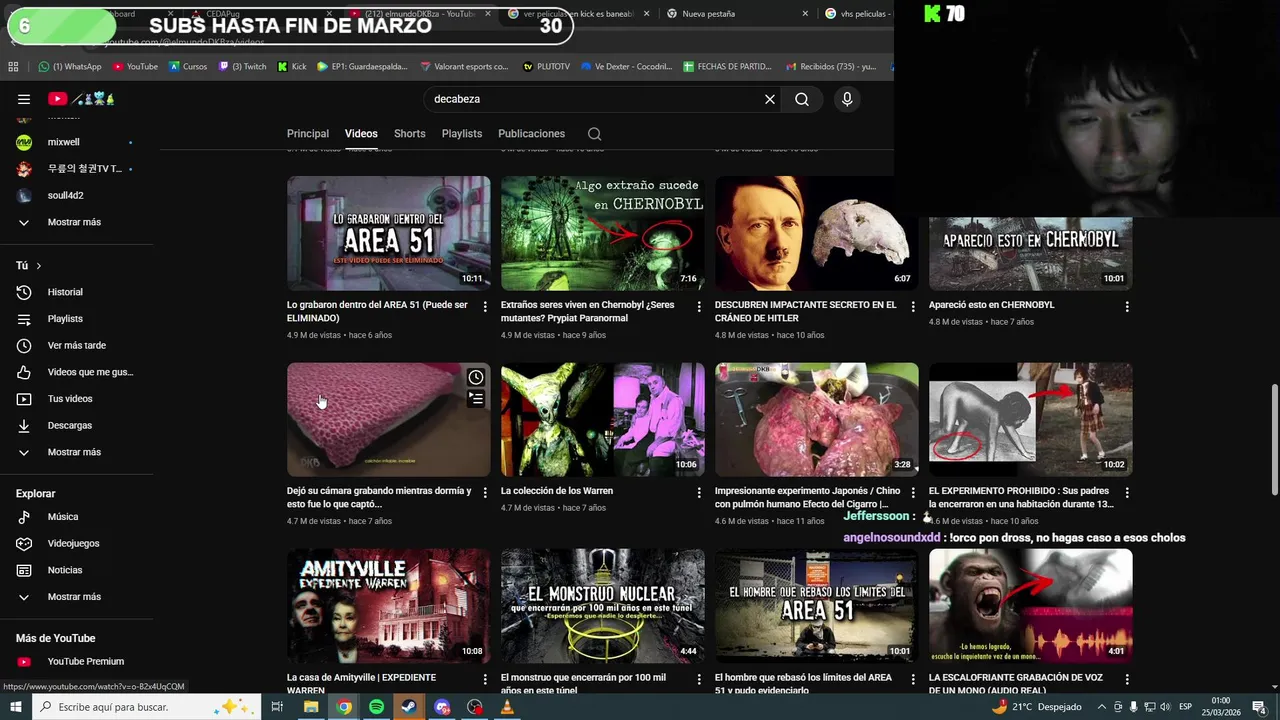Open File Explorer from the taskbar
Viewport: 1280px width, 720px height.
coord(311,707)
